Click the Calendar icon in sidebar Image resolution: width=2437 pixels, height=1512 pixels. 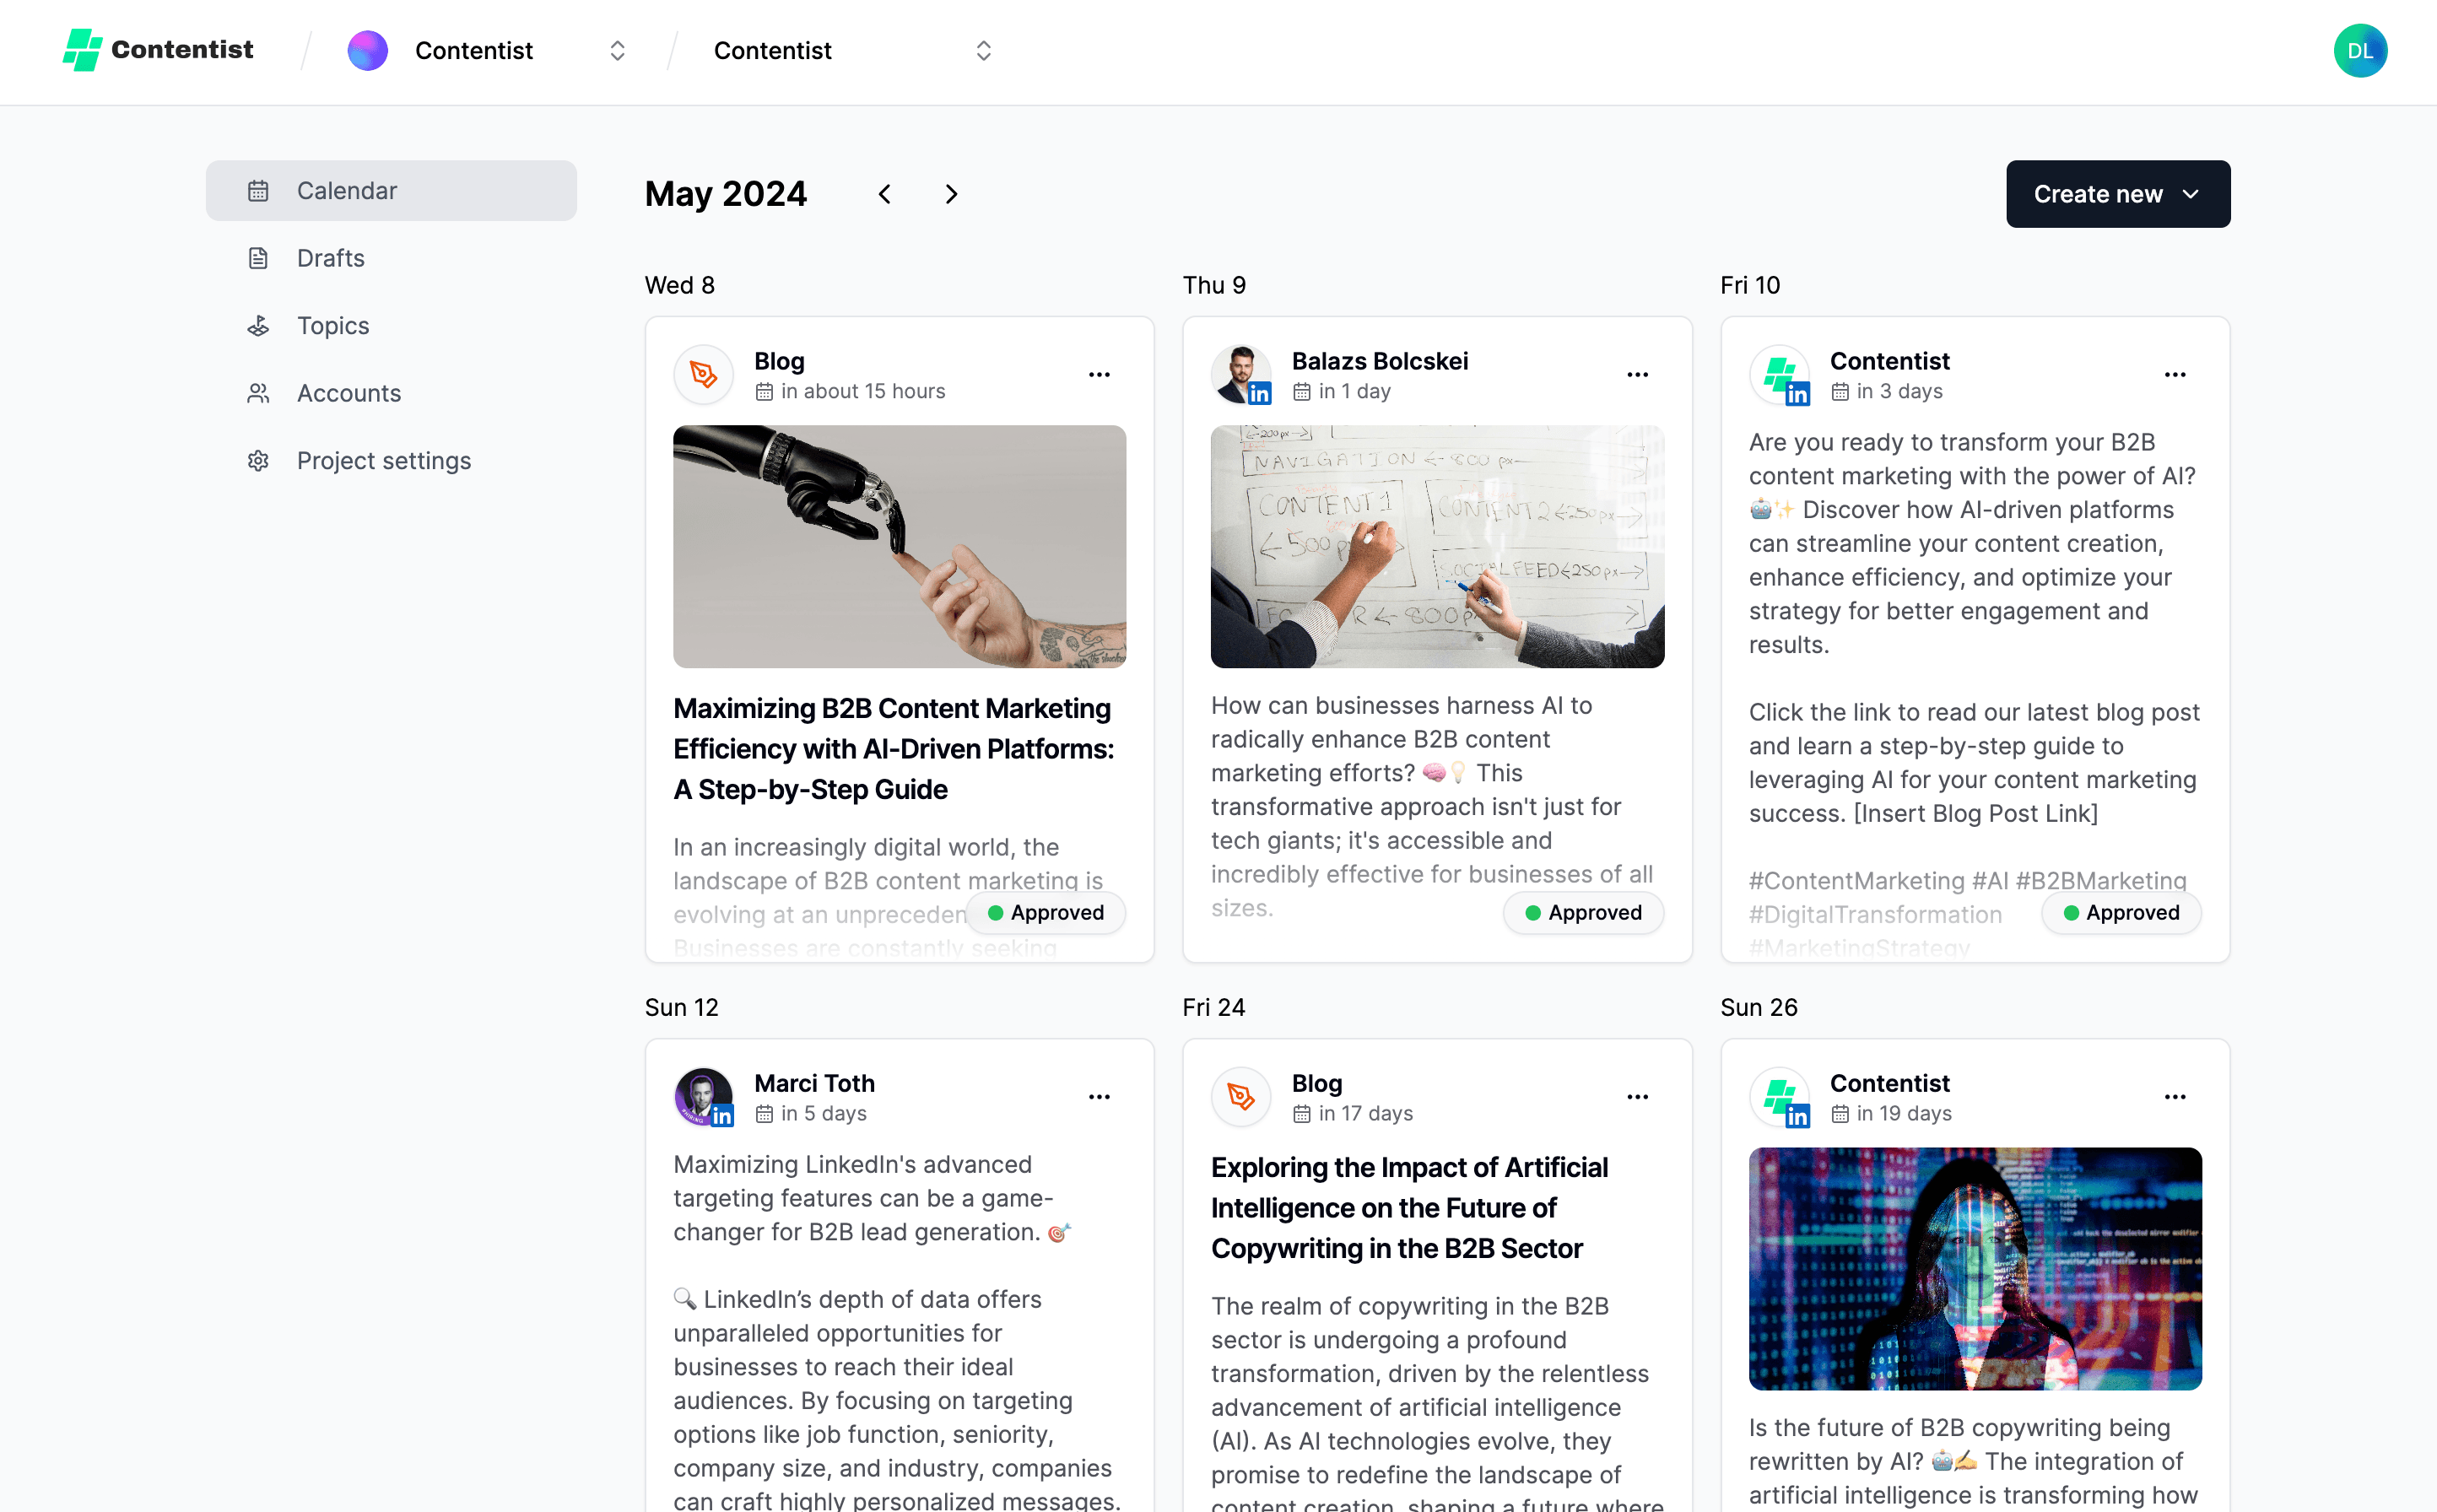pos(258,191)
